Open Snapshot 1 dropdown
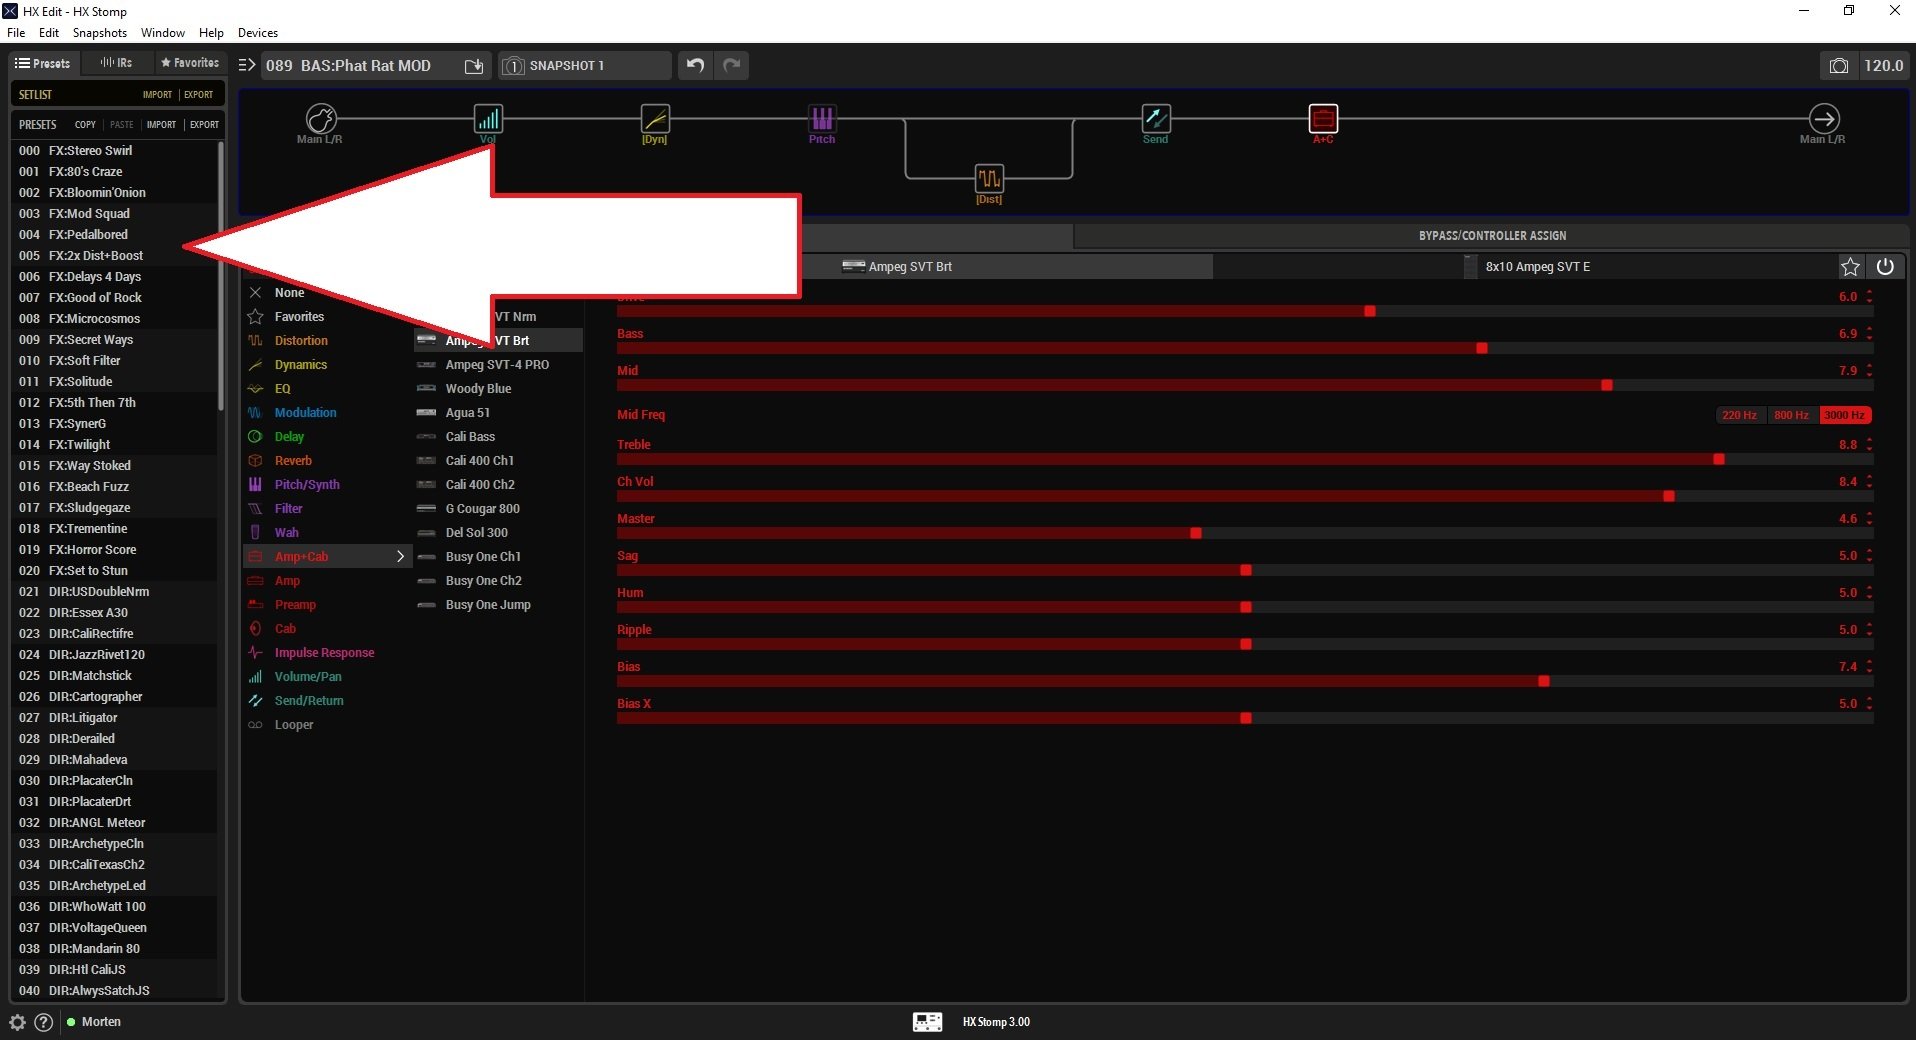Image resolution: width=1916 pixels, height=1040 pixels. (585, 66)
